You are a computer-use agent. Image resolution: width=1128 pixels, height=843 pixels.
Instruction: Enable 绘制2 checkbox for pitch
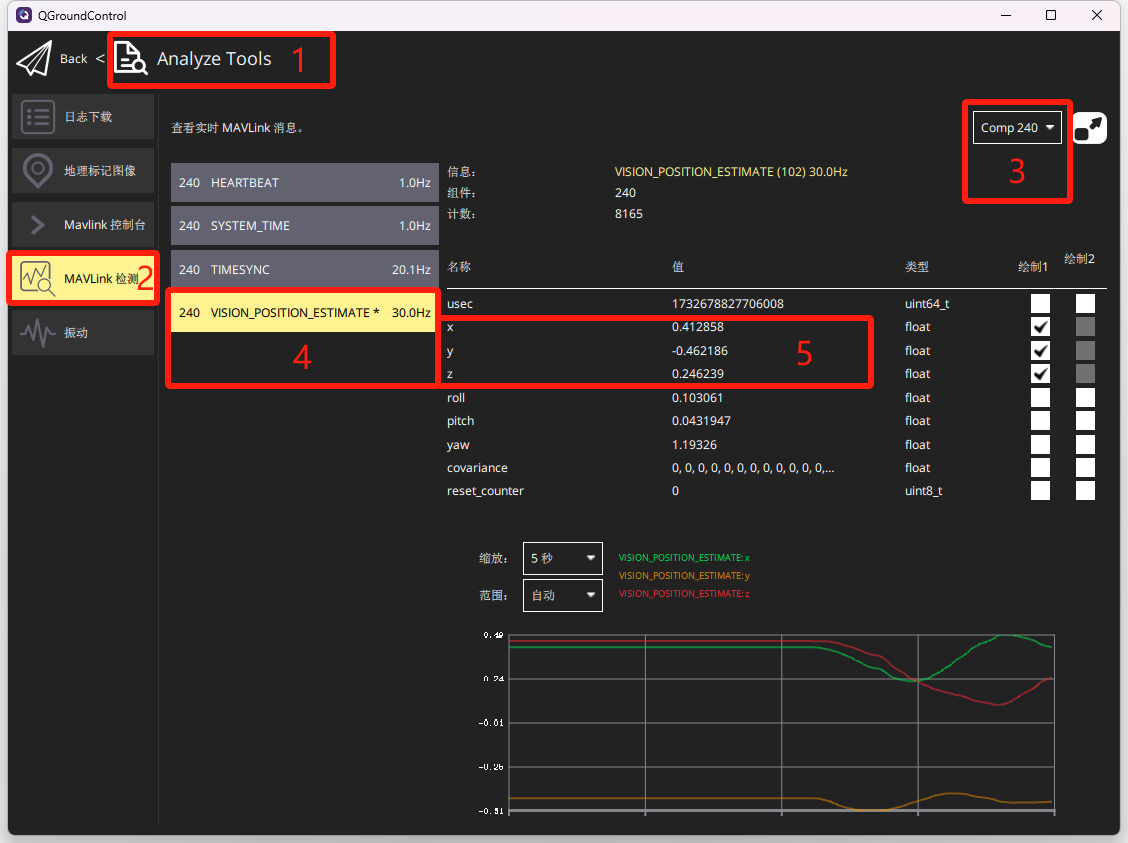[x=1085, y=421]
